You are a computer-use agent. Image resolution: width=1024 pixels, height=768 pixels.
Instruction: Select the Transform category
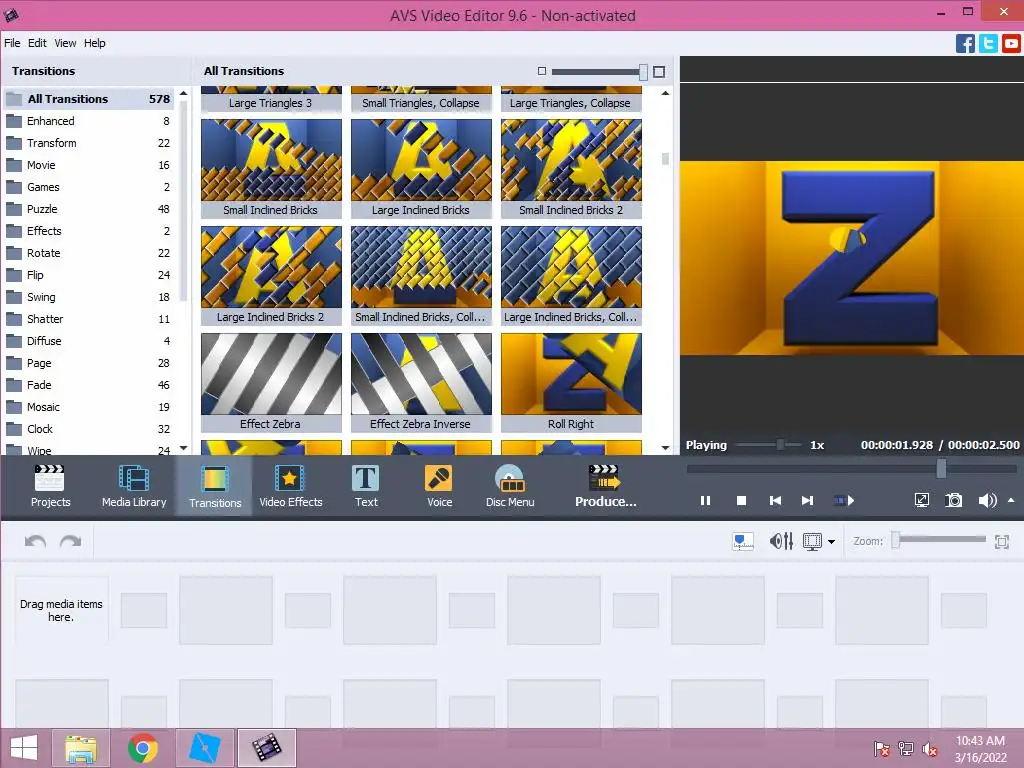pos(89,143)
